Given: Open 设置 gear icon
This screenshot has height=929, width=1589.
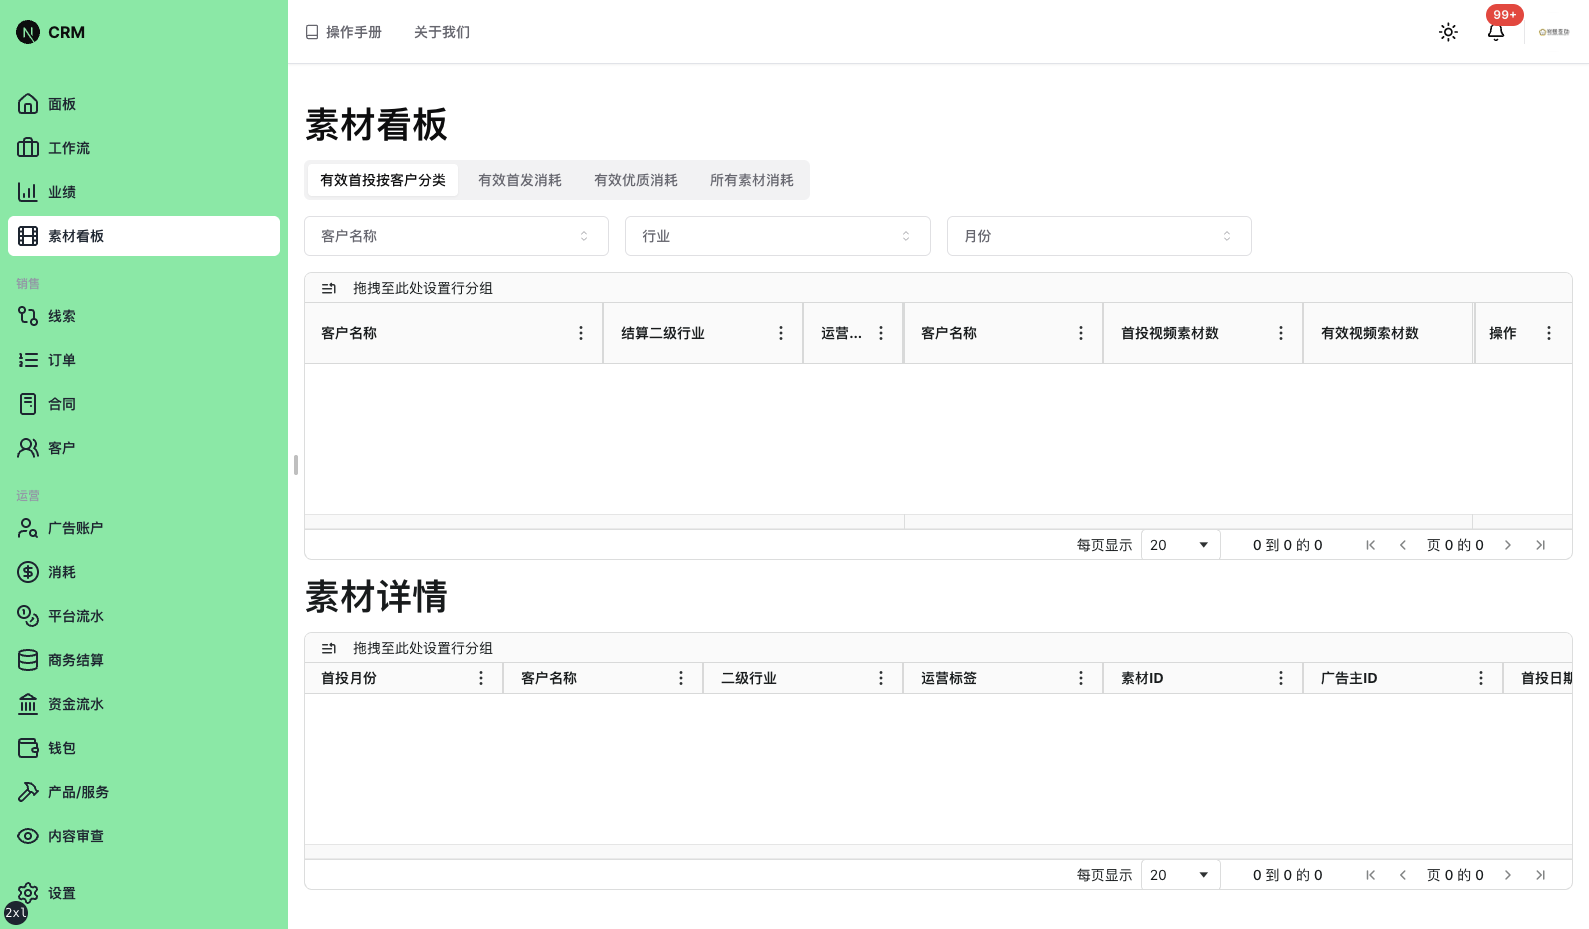Looking at the screenshot, I should [x=28, y=893].
